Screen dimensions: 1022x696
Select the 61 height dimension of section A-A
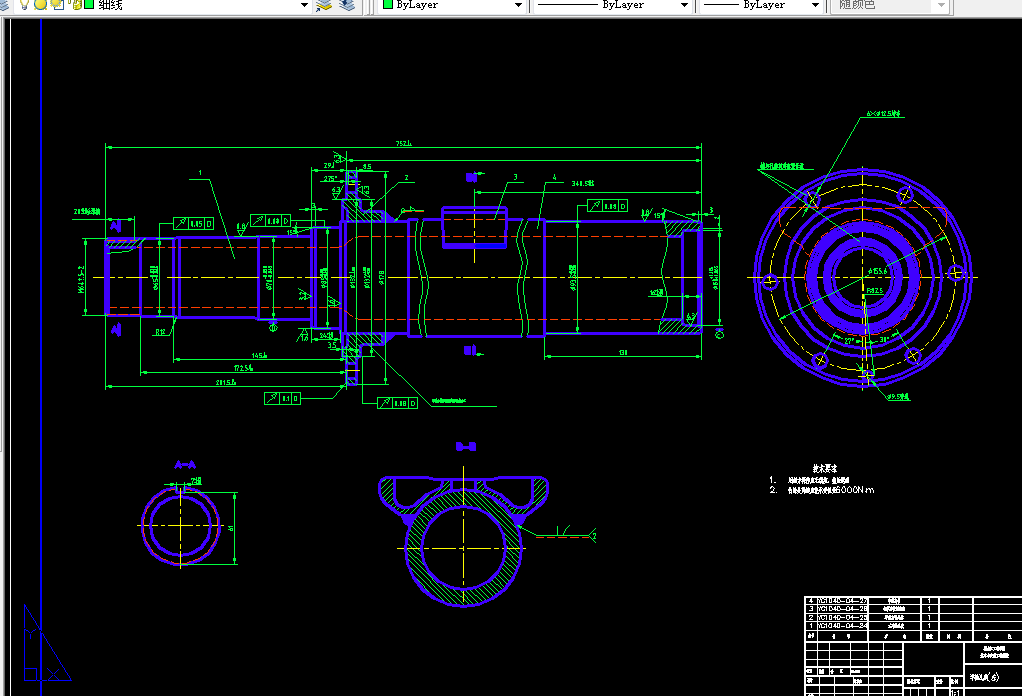coord(230,528)
